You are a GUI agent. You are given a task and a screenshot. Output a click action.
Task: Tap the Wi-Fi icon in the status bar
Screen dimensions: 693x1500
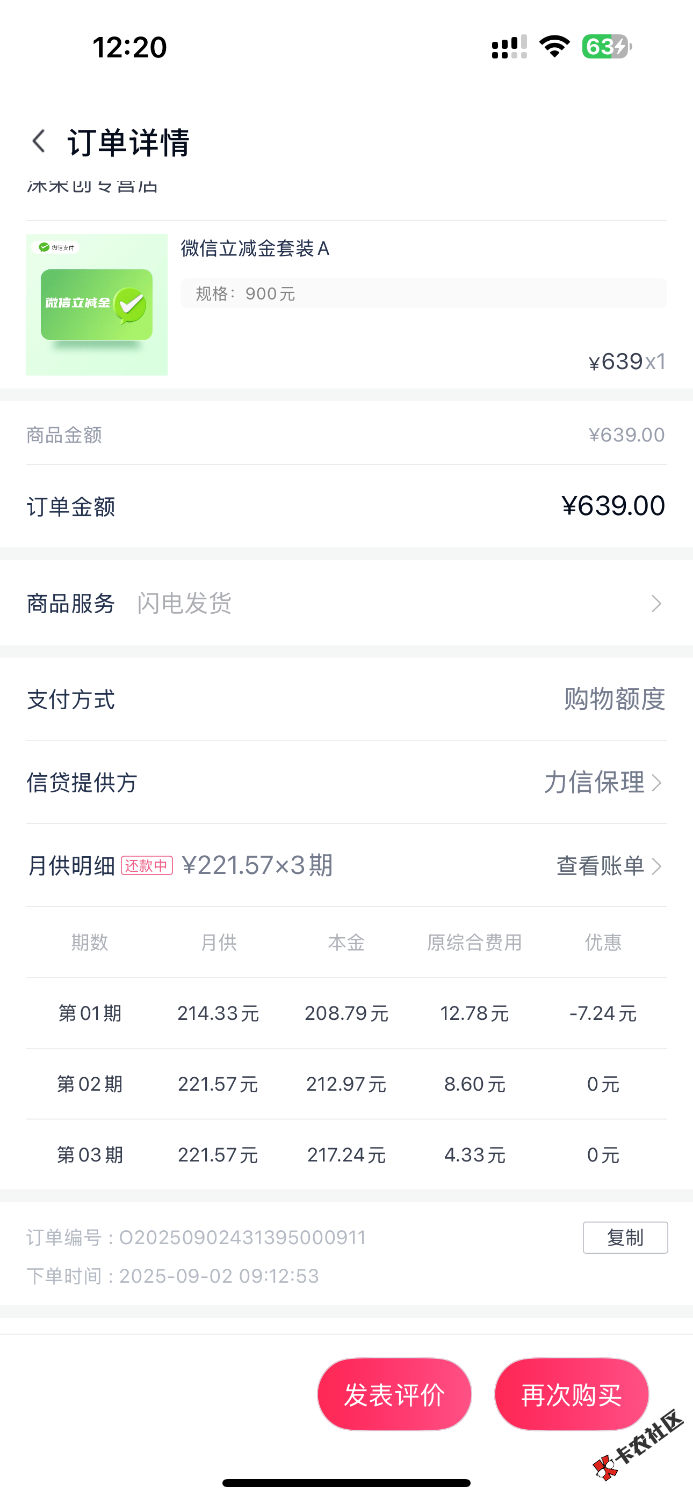click(x=554, y=47)
